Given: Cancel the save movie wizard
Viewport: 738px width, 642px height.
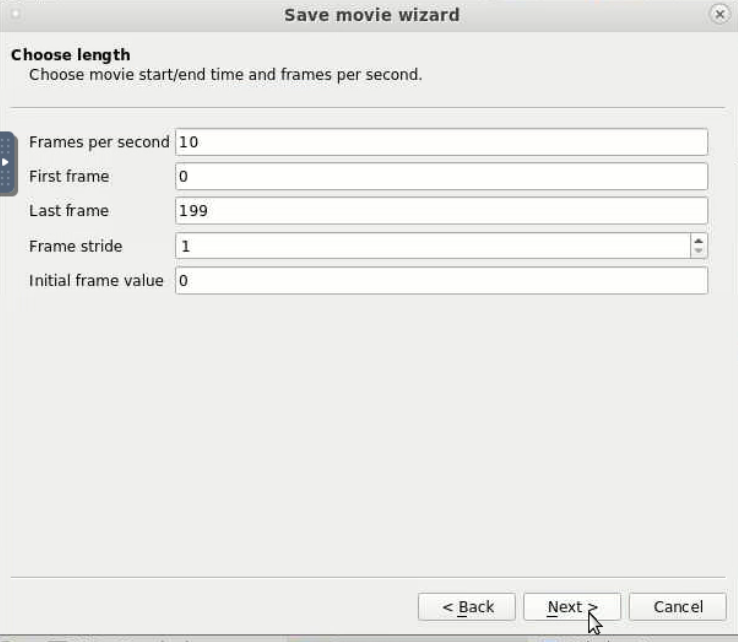Looking at the screenshot, I should click(x=678, y=607).
